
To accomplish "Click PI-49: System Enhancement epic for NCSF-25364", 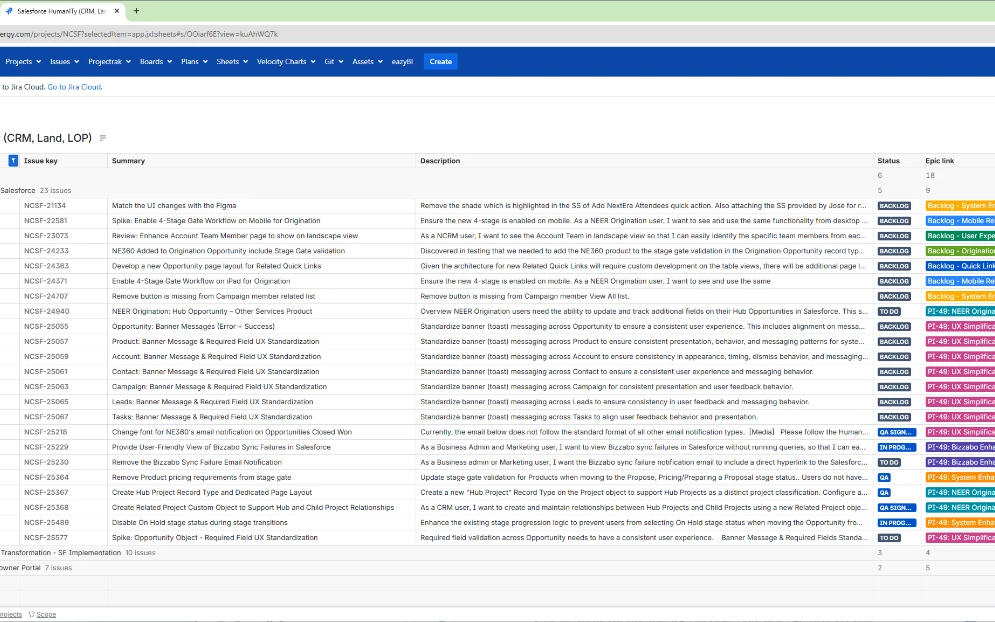I will [x=960, y=477].
